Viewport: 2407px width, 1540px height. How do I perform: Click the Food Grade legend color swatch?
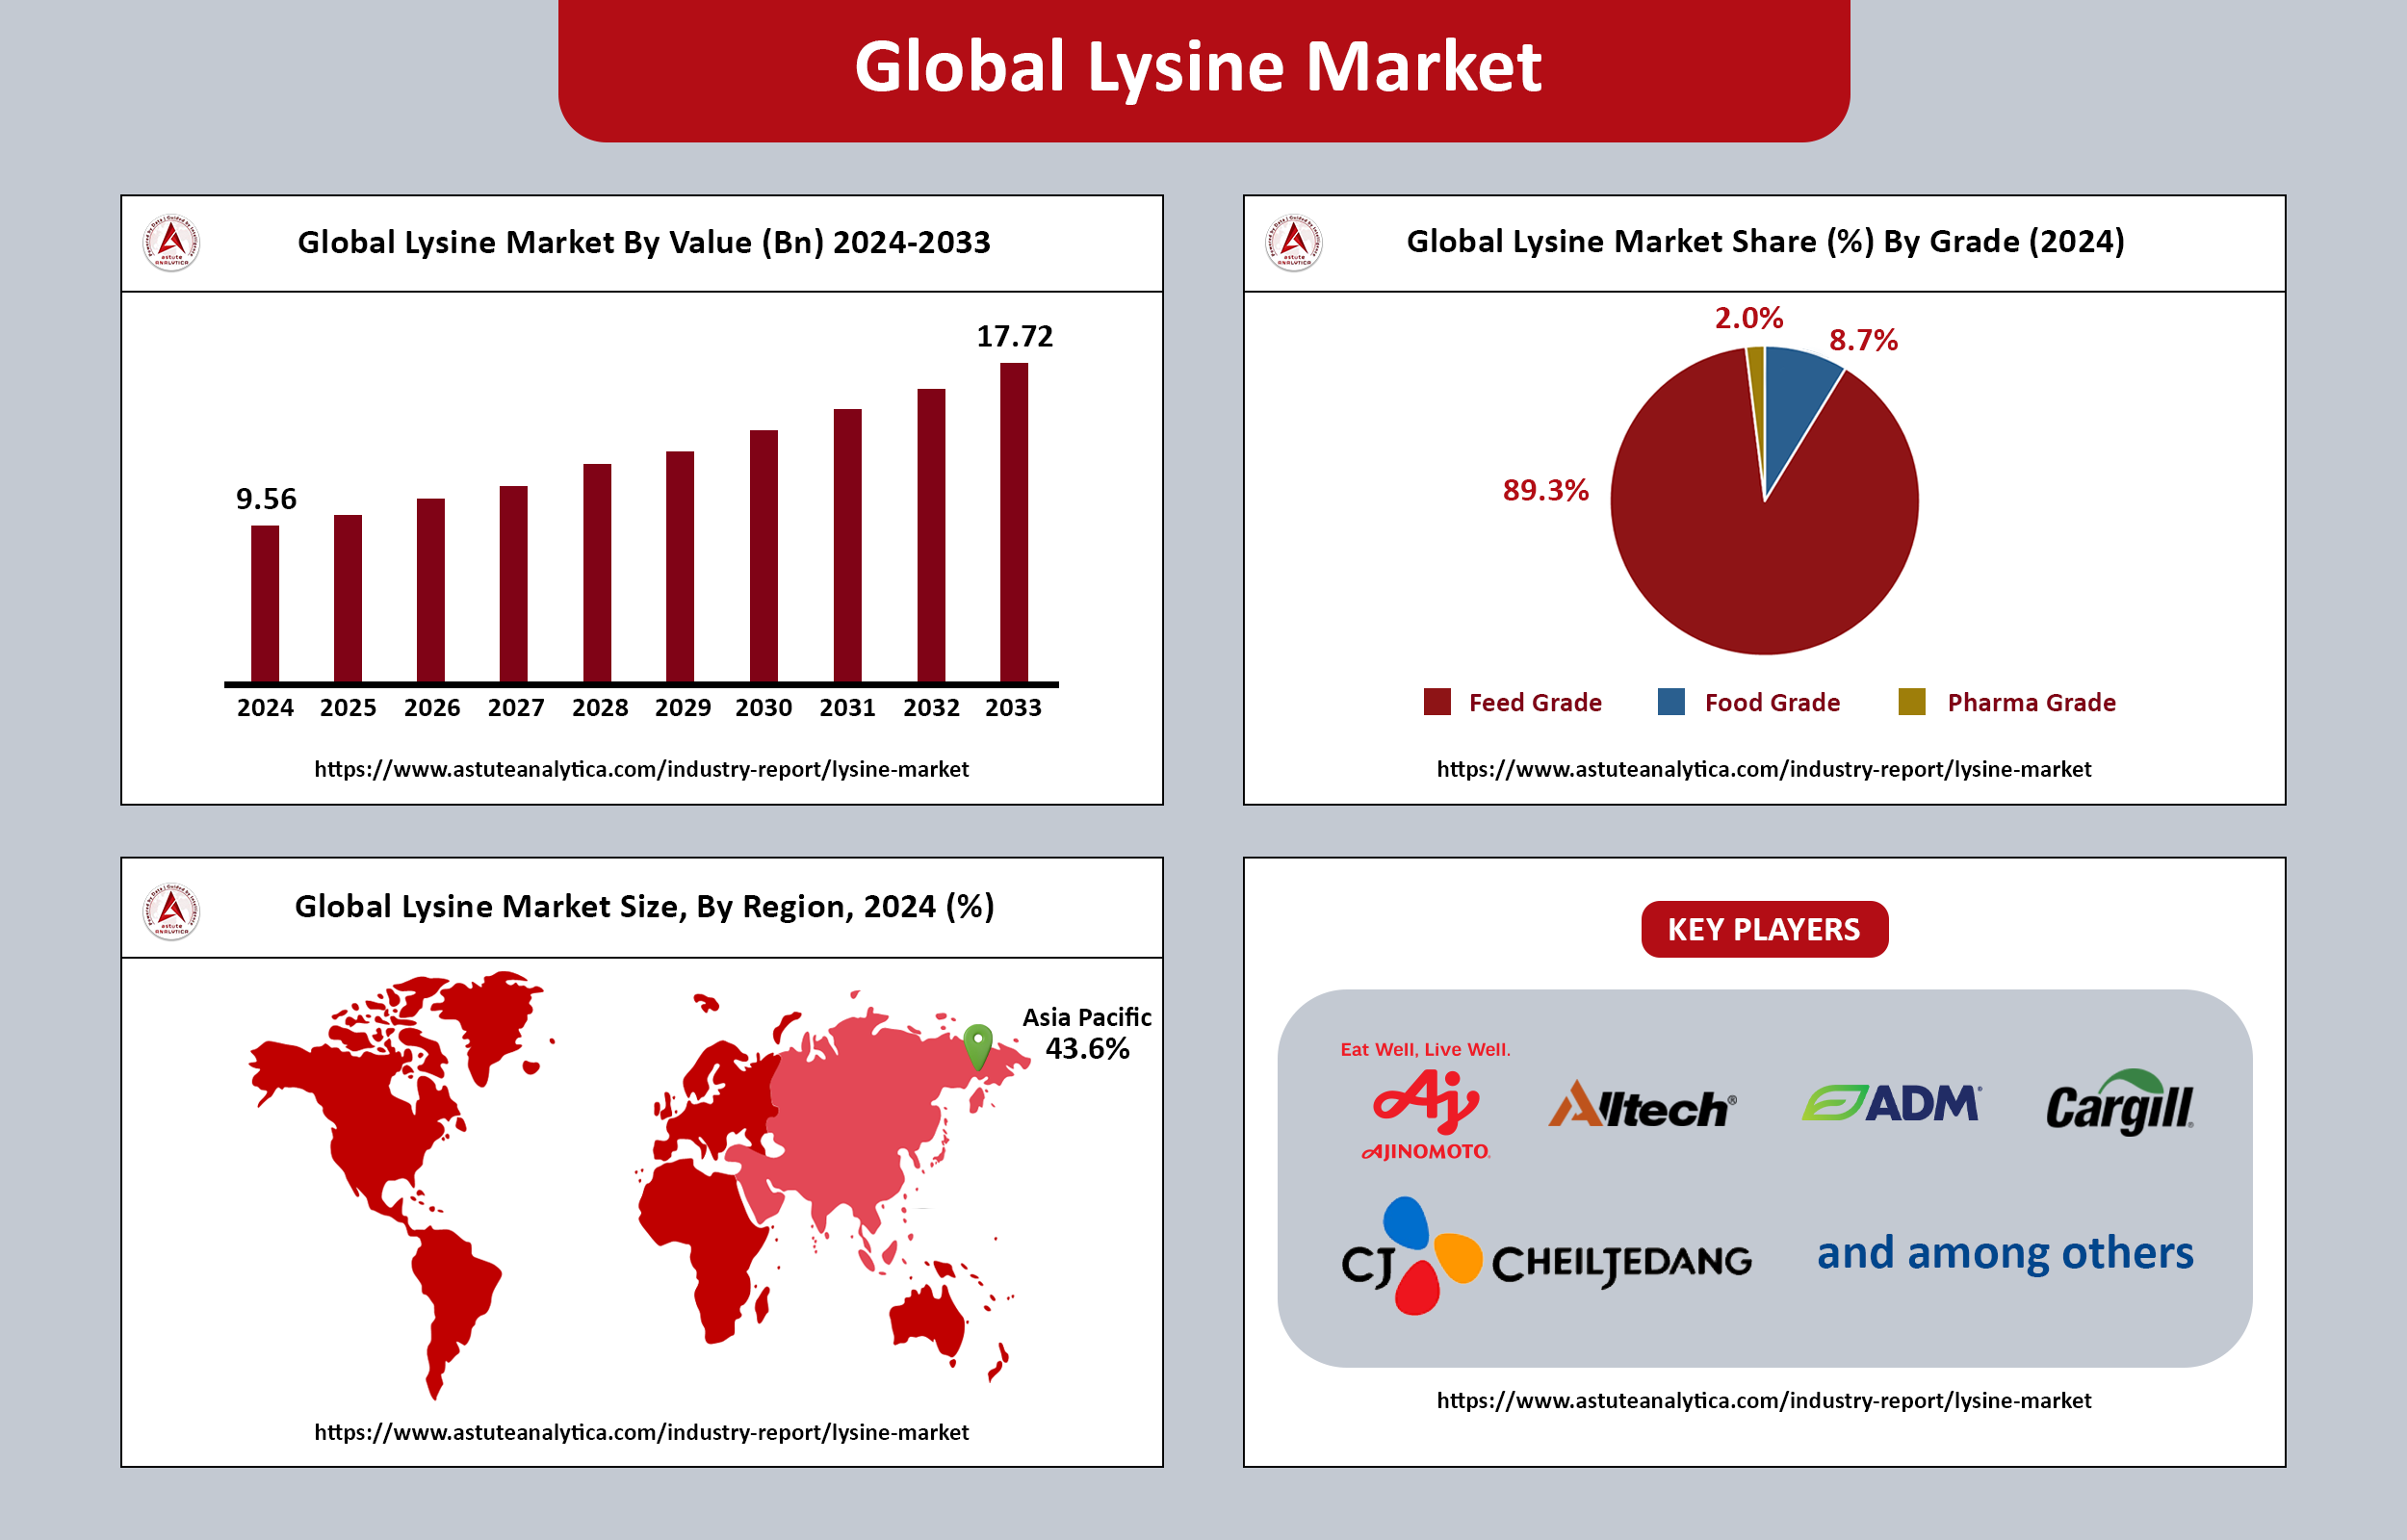pyautogui.click(x=1671, y=702)
